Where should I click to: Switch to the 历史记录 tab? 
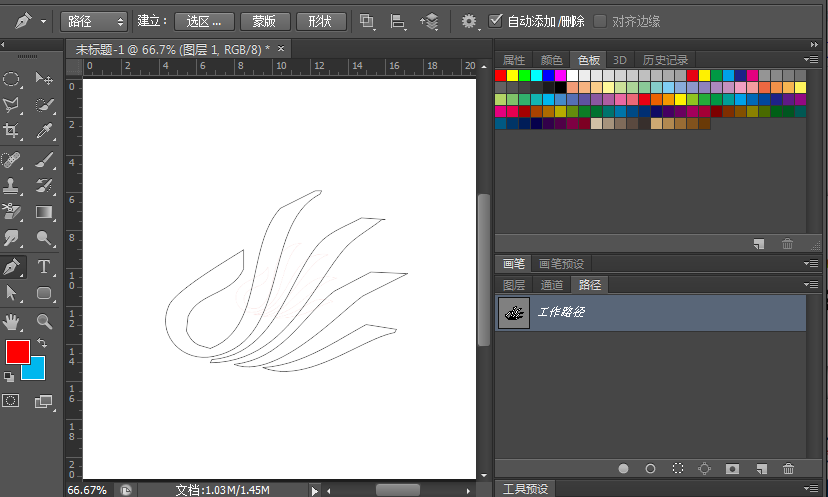(x=665, y=60)
